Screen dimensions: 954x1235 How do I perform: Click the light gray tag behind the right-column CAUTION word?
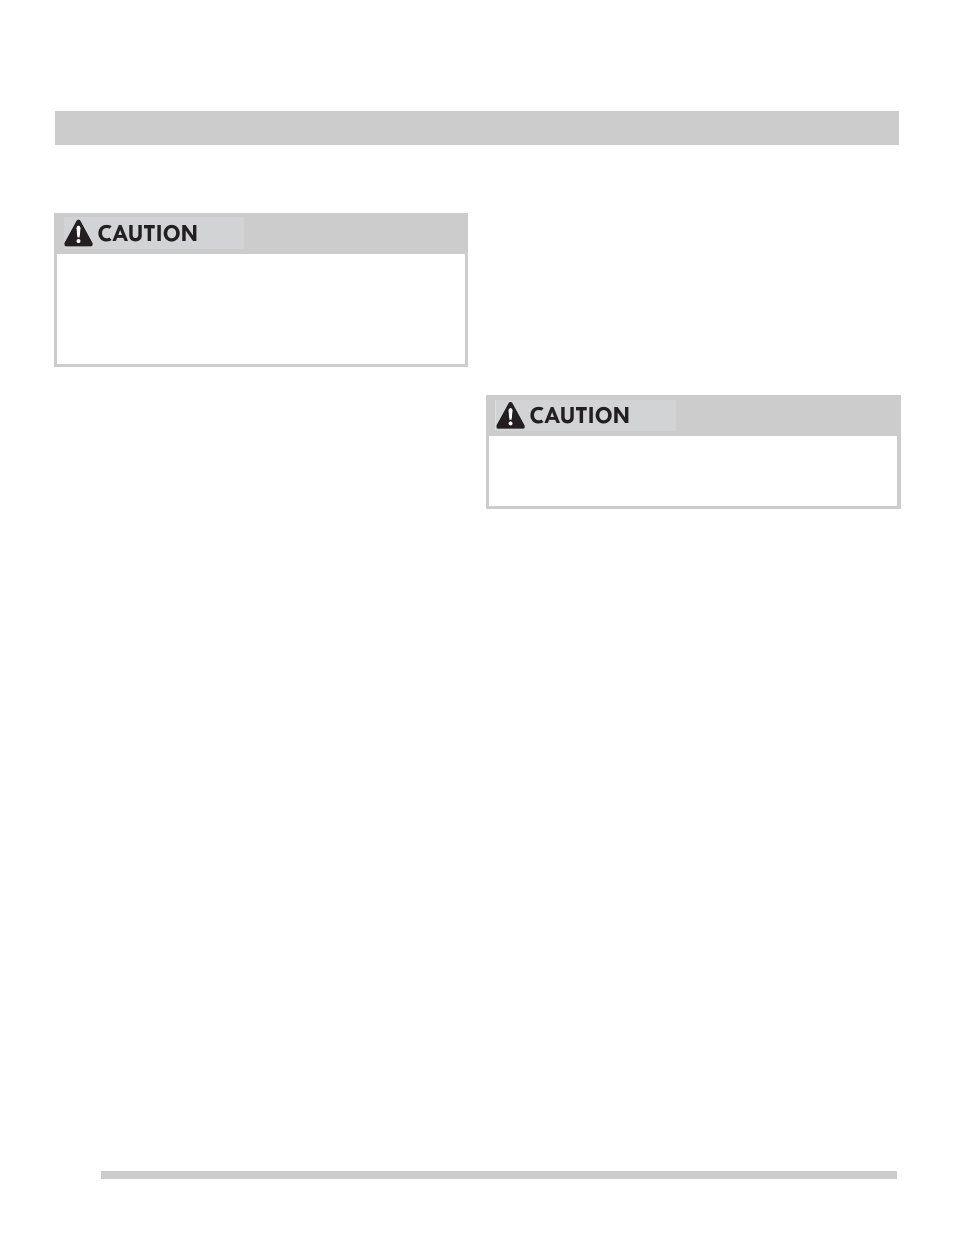[586, 415]
